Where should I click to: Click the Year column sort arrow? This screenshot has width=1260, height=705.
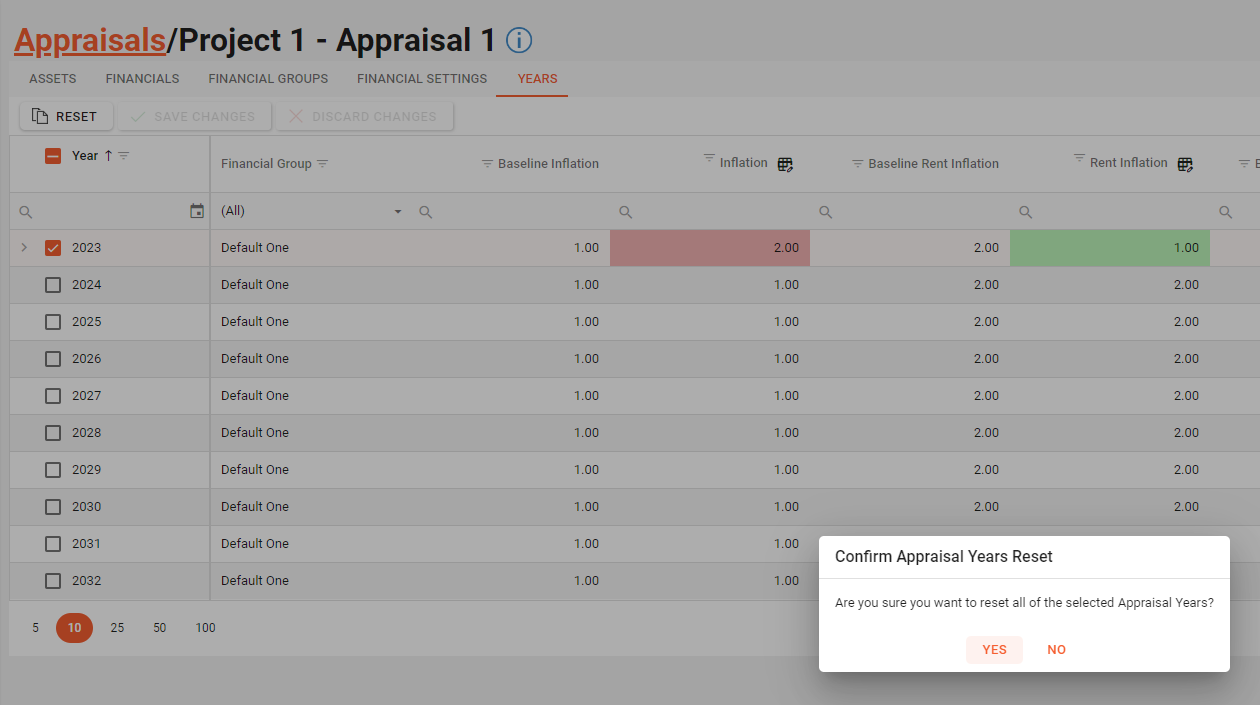[108, 156]
